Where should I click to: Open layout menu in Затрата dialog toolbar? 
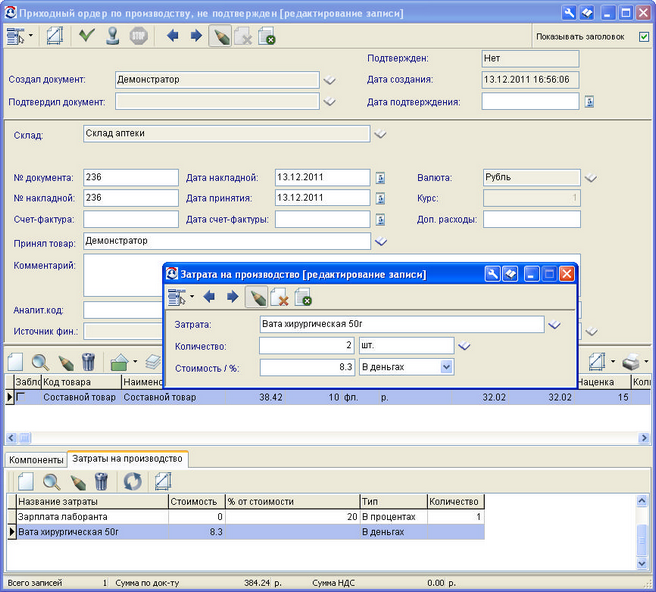181,297
